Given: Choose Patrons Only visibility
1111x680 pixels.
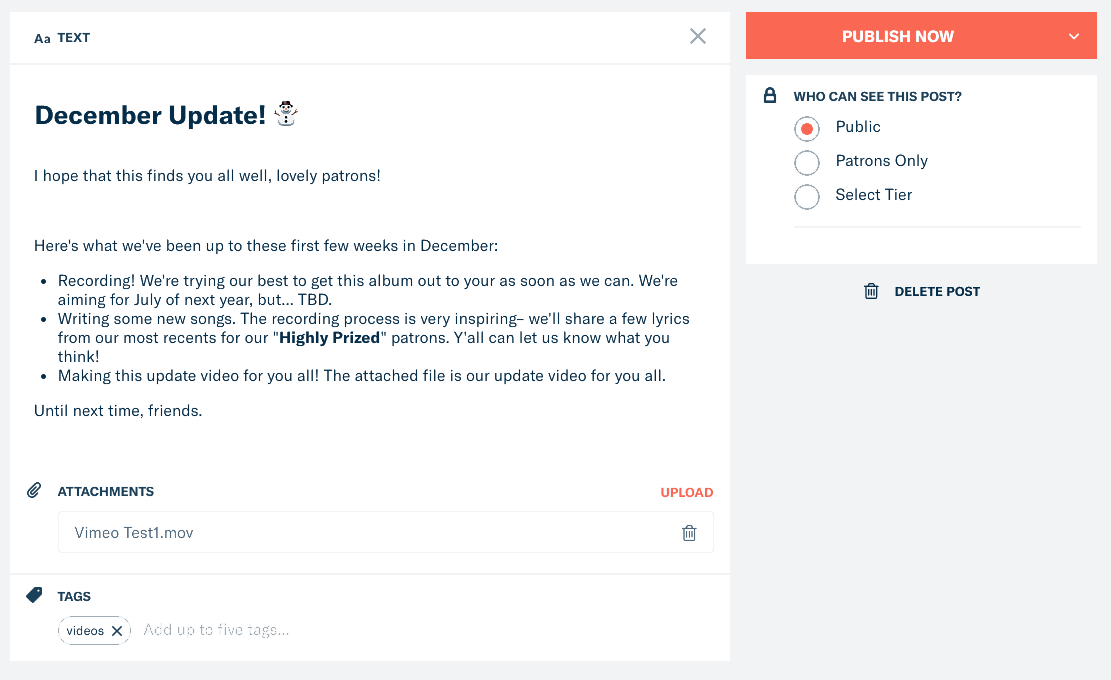Looking at the screenshot, I should pyautogui.click(x=807, y=162).
